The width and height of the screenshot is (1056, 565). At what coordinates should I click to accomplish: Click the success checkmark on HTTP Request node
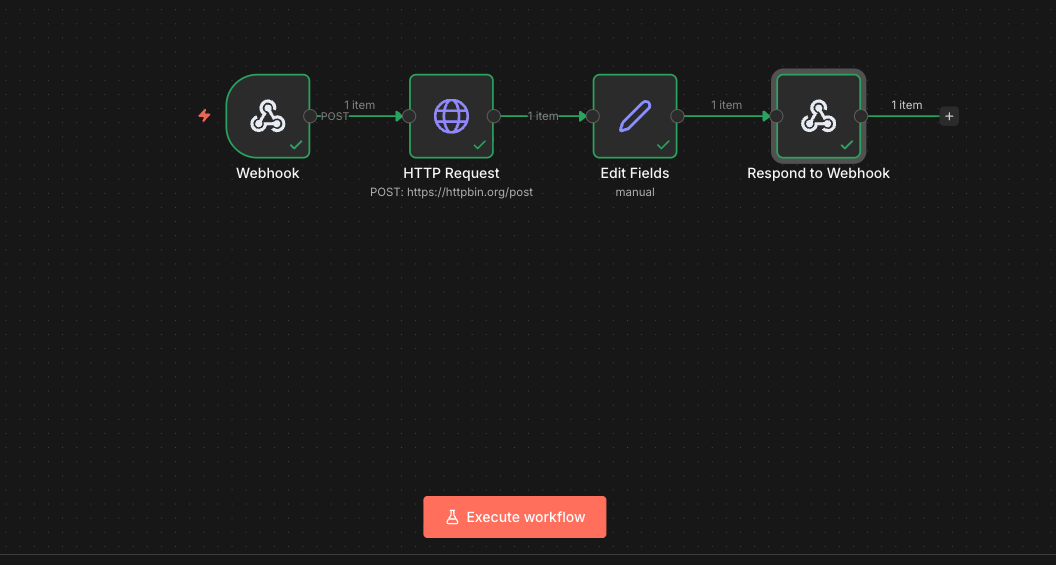(479, 145)
